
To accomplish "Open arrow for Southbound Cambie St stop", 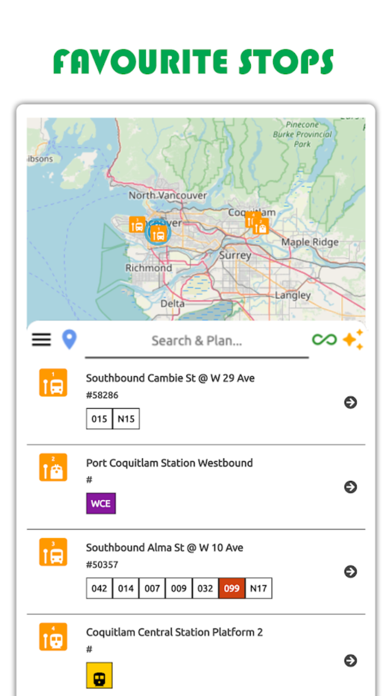I will click(x=351, y=402).
